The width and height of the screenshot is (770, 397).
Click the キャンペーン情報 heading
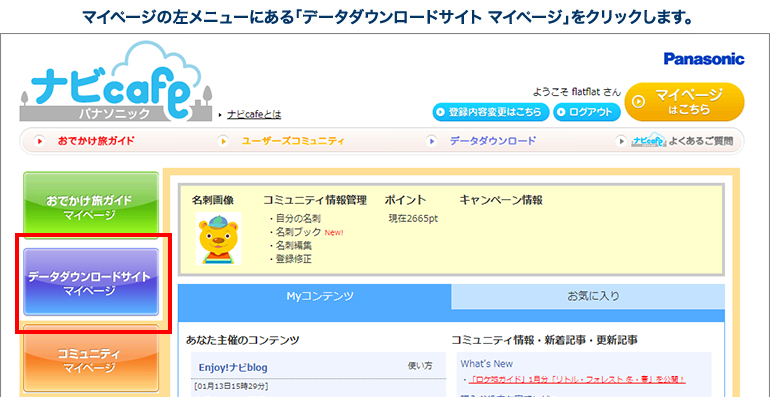pyautogui.click(x=501, y=200)
